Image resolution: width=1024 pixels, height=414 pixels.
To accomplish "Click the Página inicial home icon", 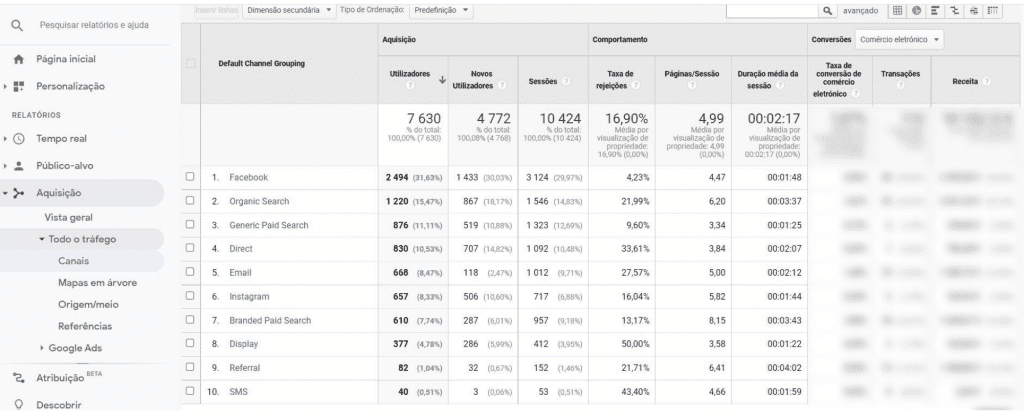I will [x=18, y=59].
